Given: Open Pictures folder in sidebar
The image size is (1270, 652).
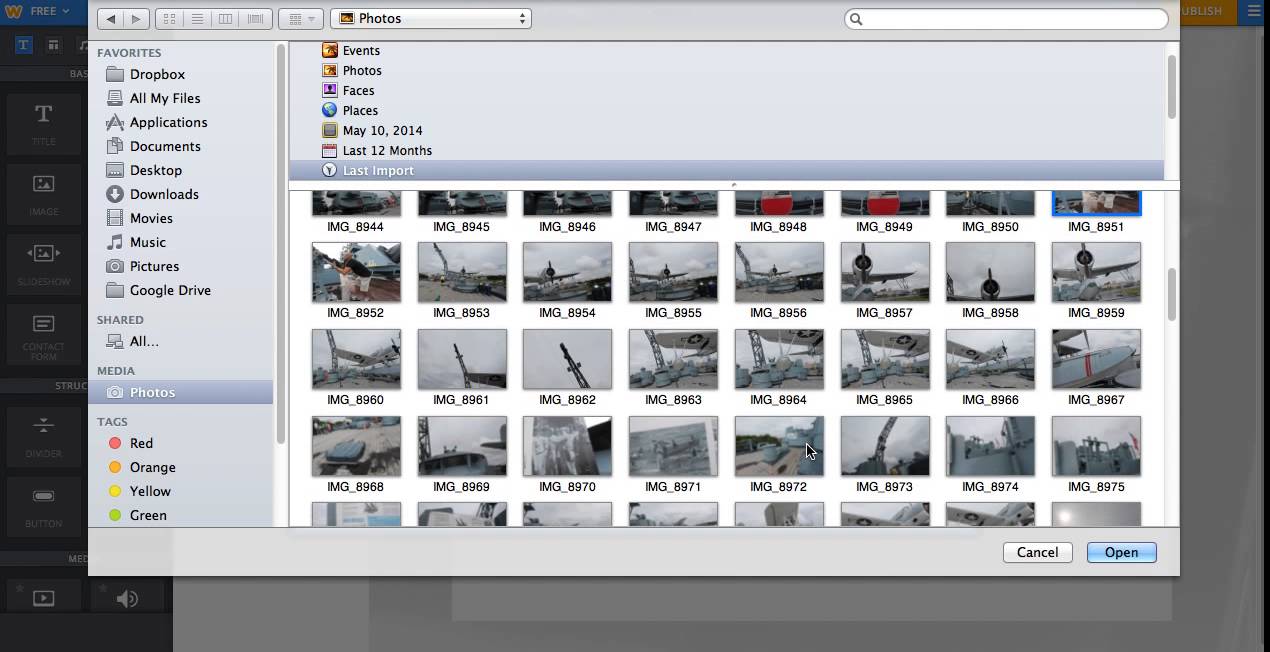Looking at the screenshot, I should coord(154,266).
